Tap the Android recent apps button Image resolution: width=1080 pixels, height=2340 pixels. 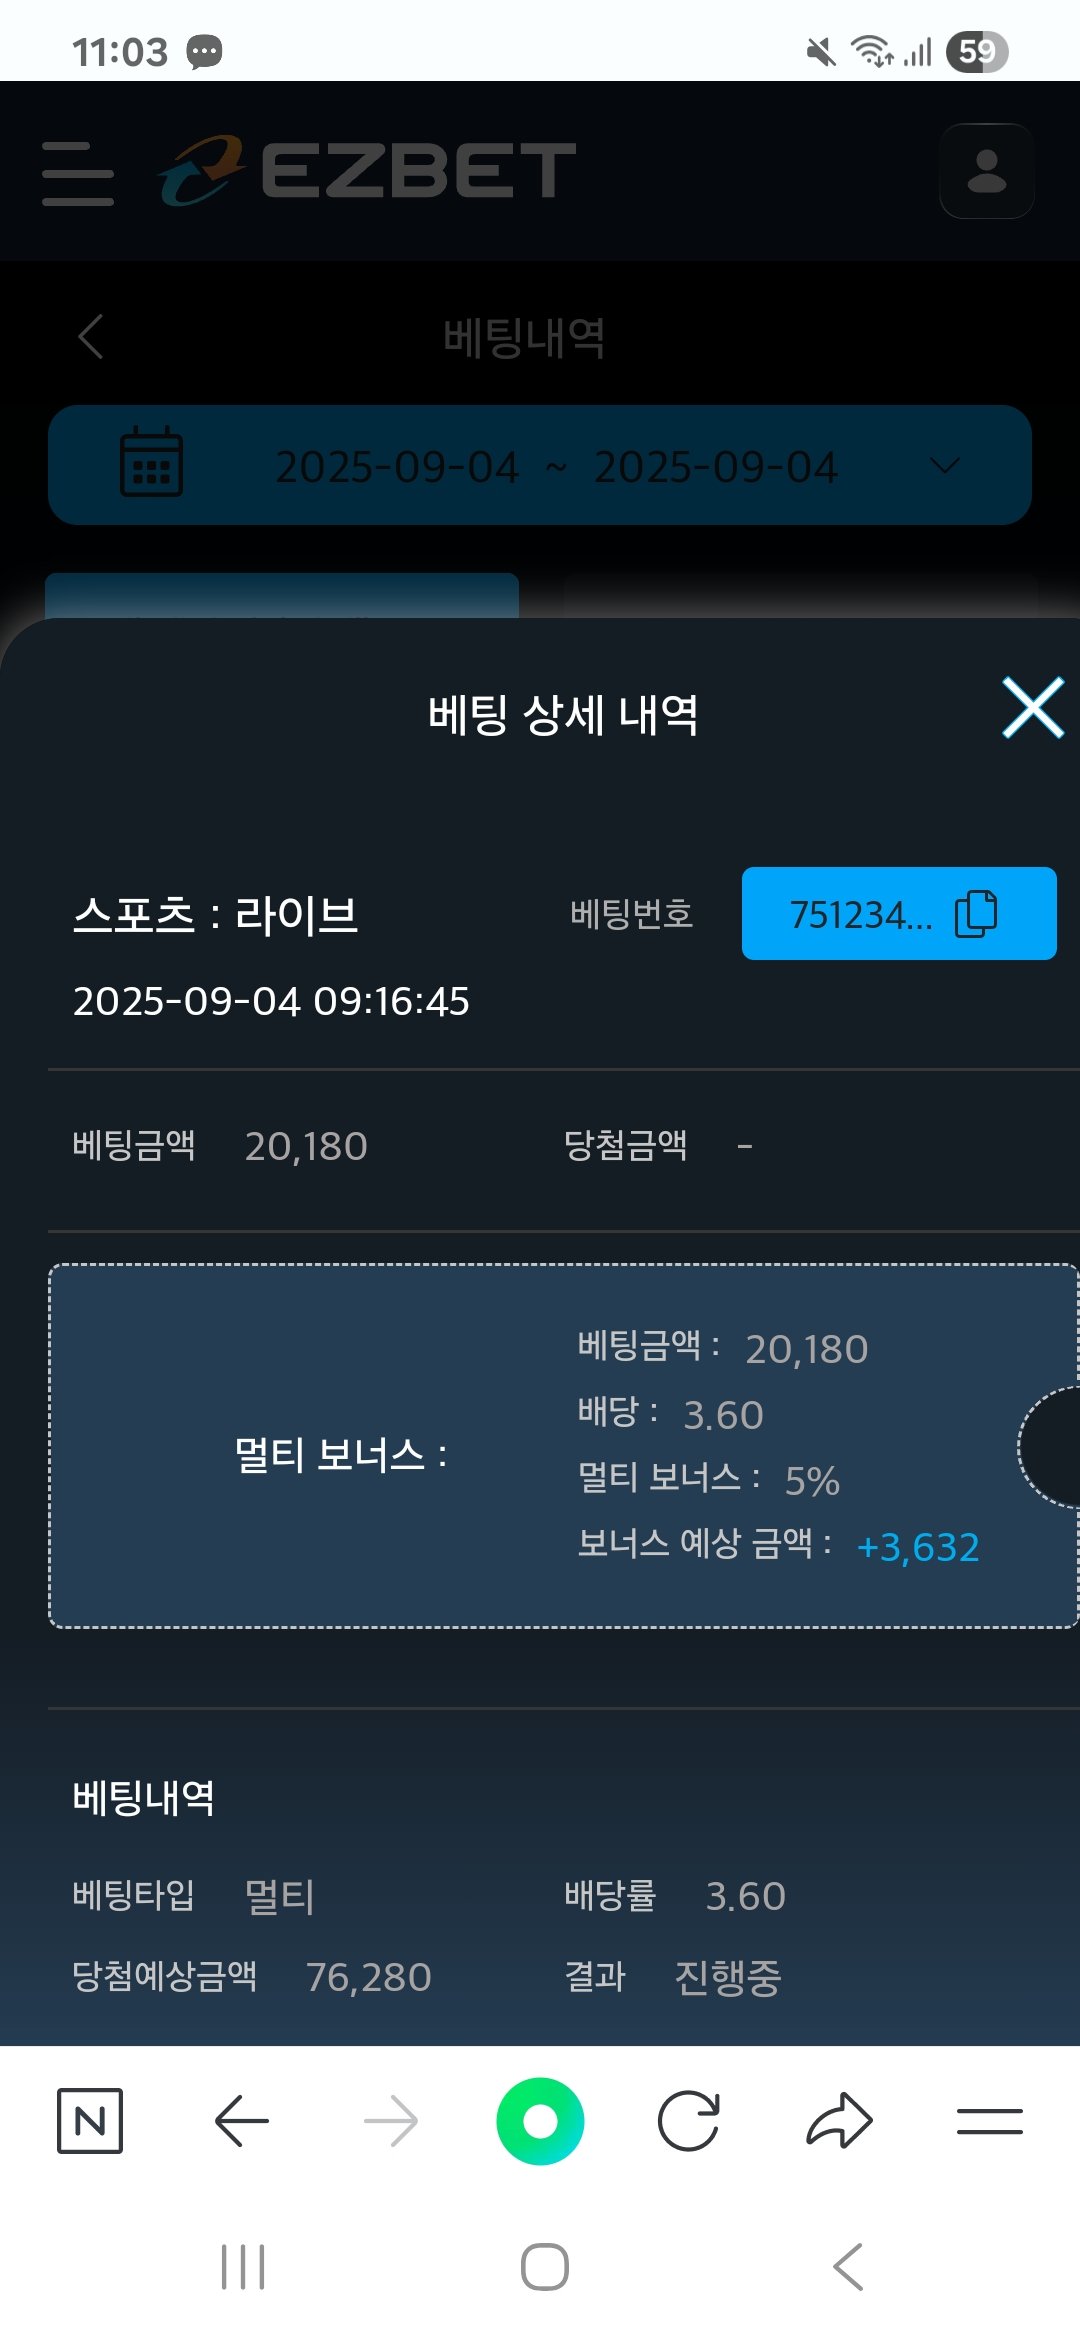(243, 2266)
